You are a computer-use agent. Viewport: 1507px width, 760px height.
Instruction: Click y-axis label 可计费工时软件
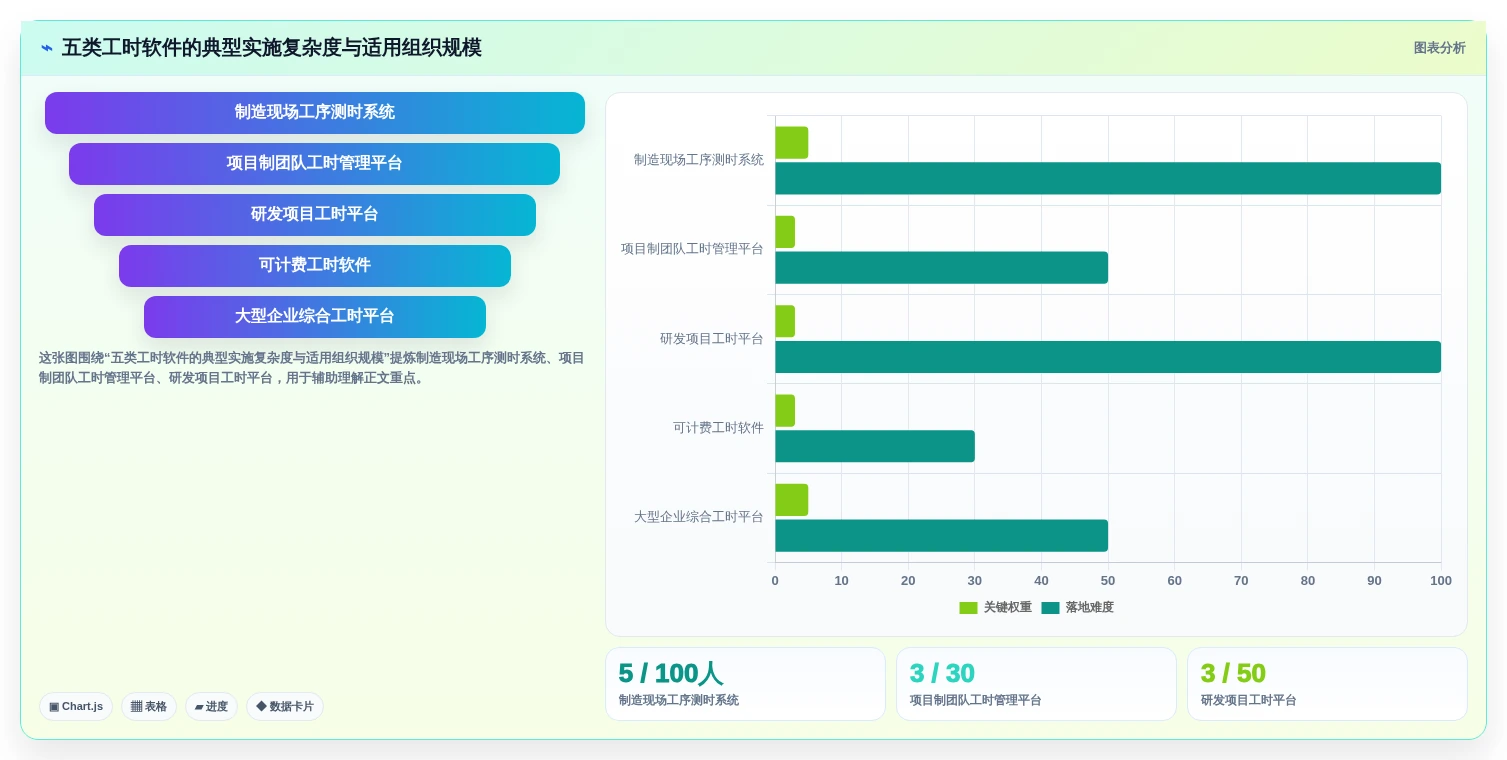(x=718, y=428)
